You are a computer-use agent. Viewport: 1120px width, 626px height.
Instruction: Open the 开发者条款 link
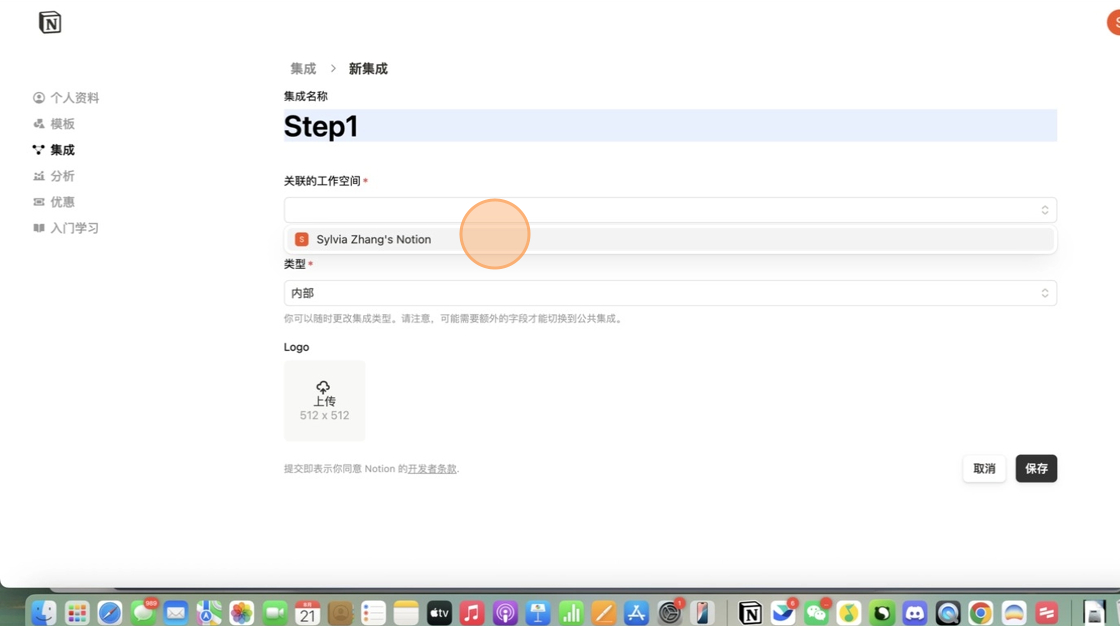(x=432, y=469)
